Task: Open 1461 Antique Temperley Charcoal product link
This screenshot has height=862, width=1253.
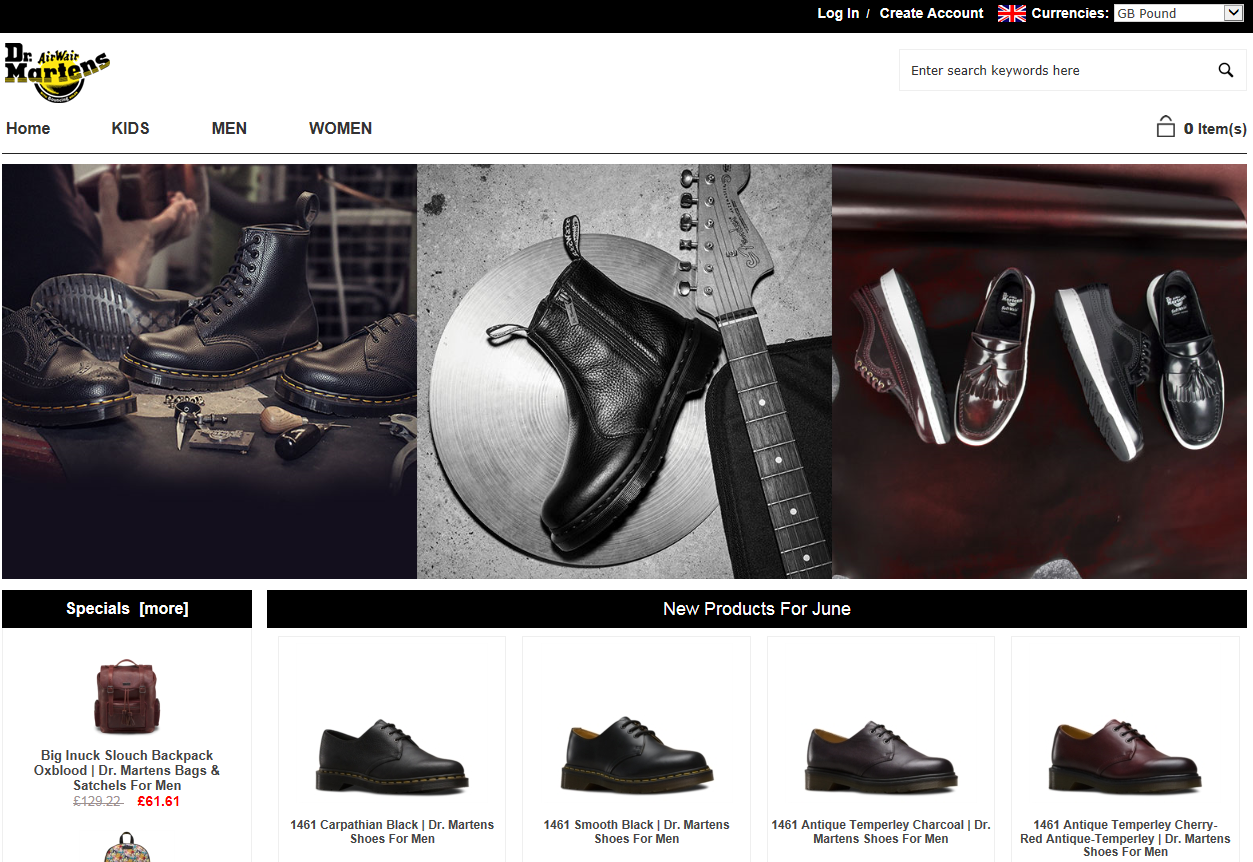Action: pos(881,832)
